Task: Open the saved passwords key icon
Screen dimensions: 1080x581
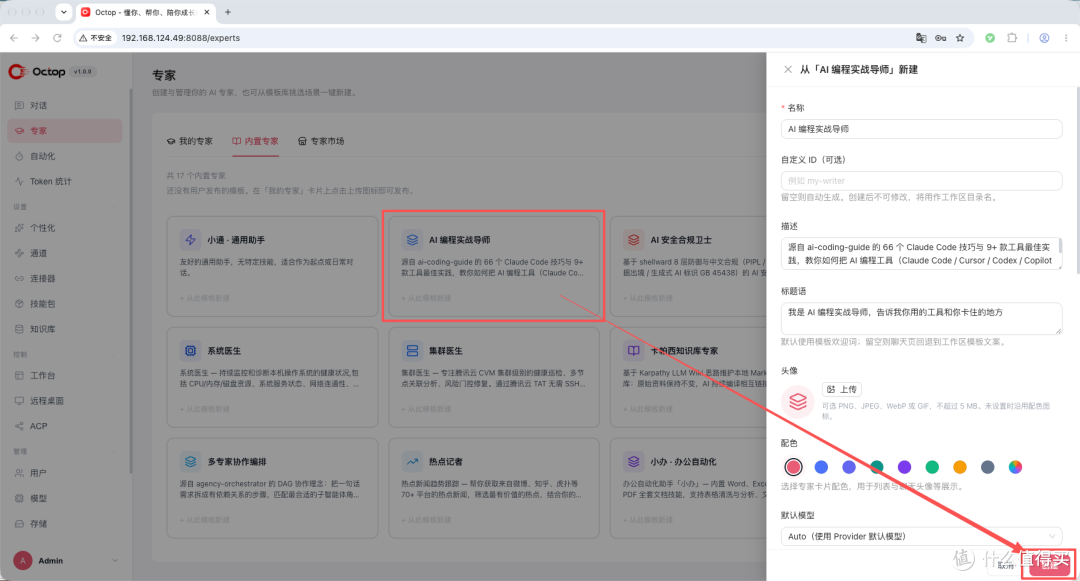Action: [940, 38]
